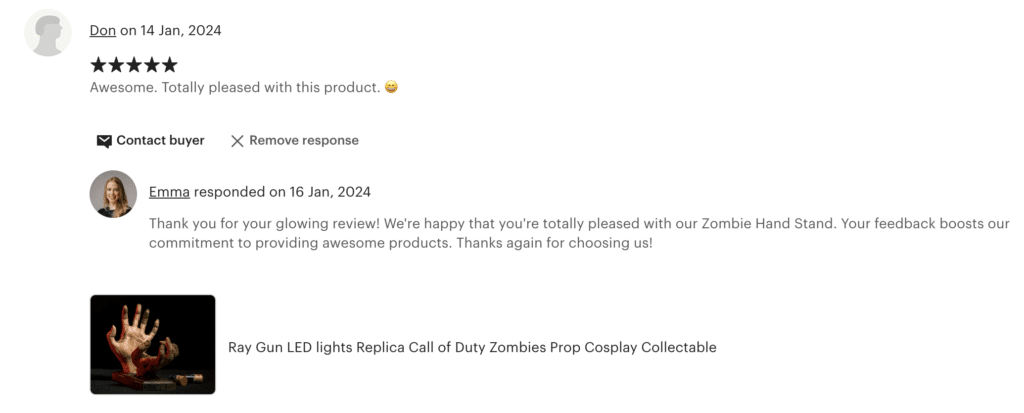
Task: Click Emma's profile photo
Action: pos(114,194)
